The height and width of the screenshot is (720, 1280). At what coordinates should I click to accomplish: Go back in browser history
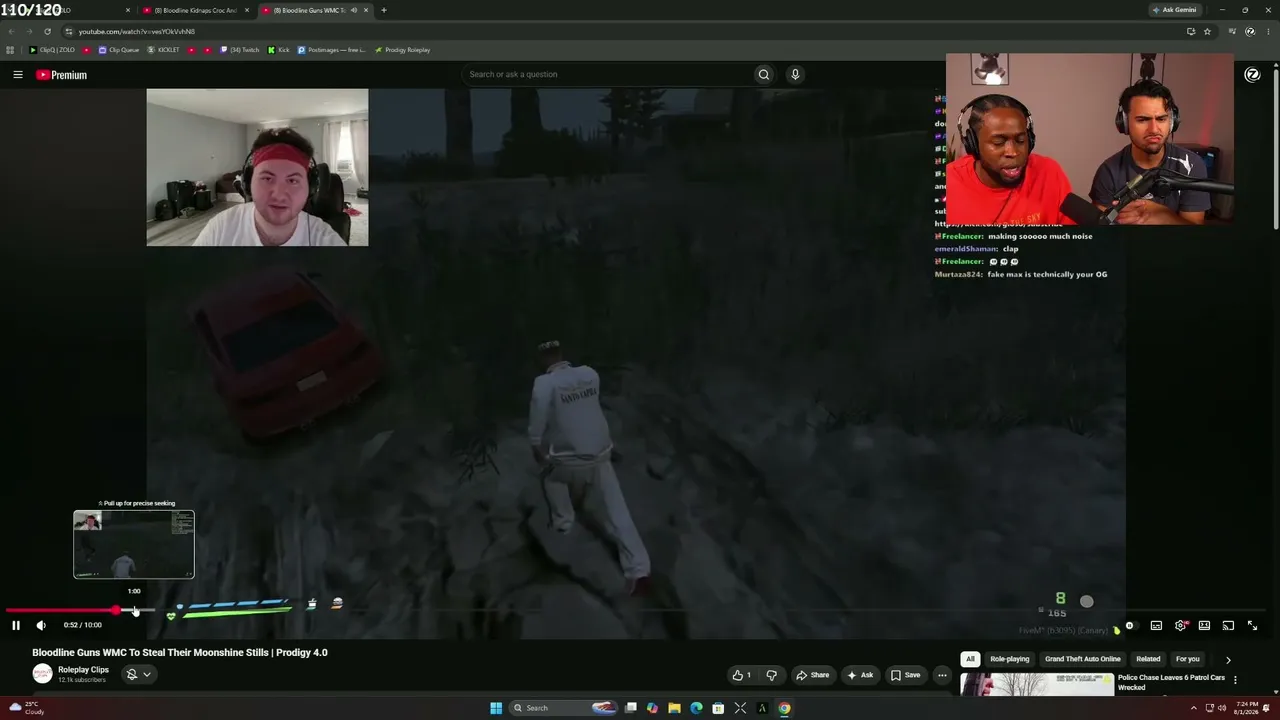pyautogui.click(x=12, y=32)
